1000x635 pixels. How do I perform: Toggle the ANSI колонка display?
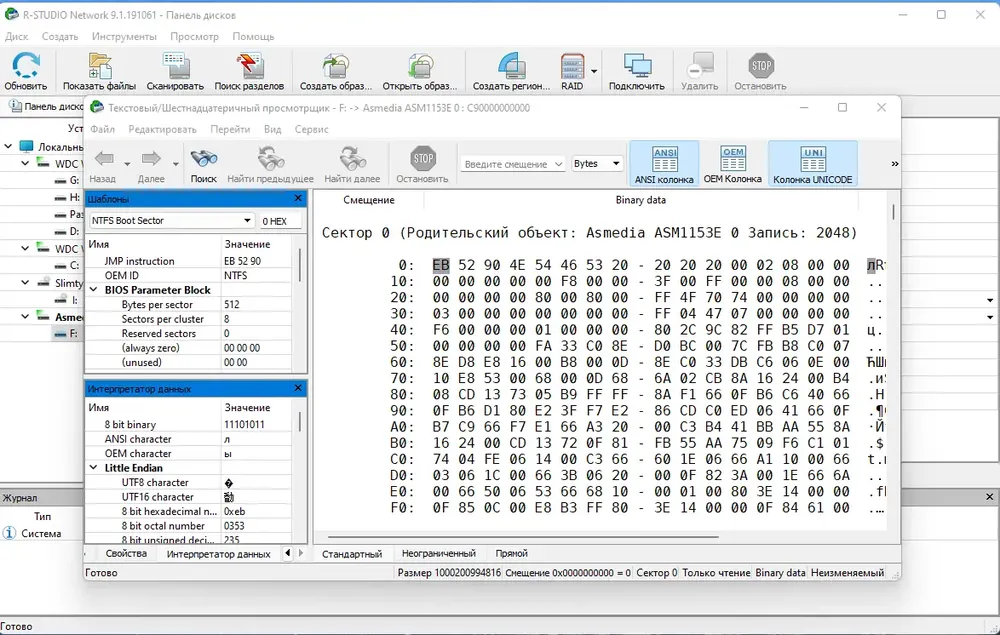coord(664,164)
